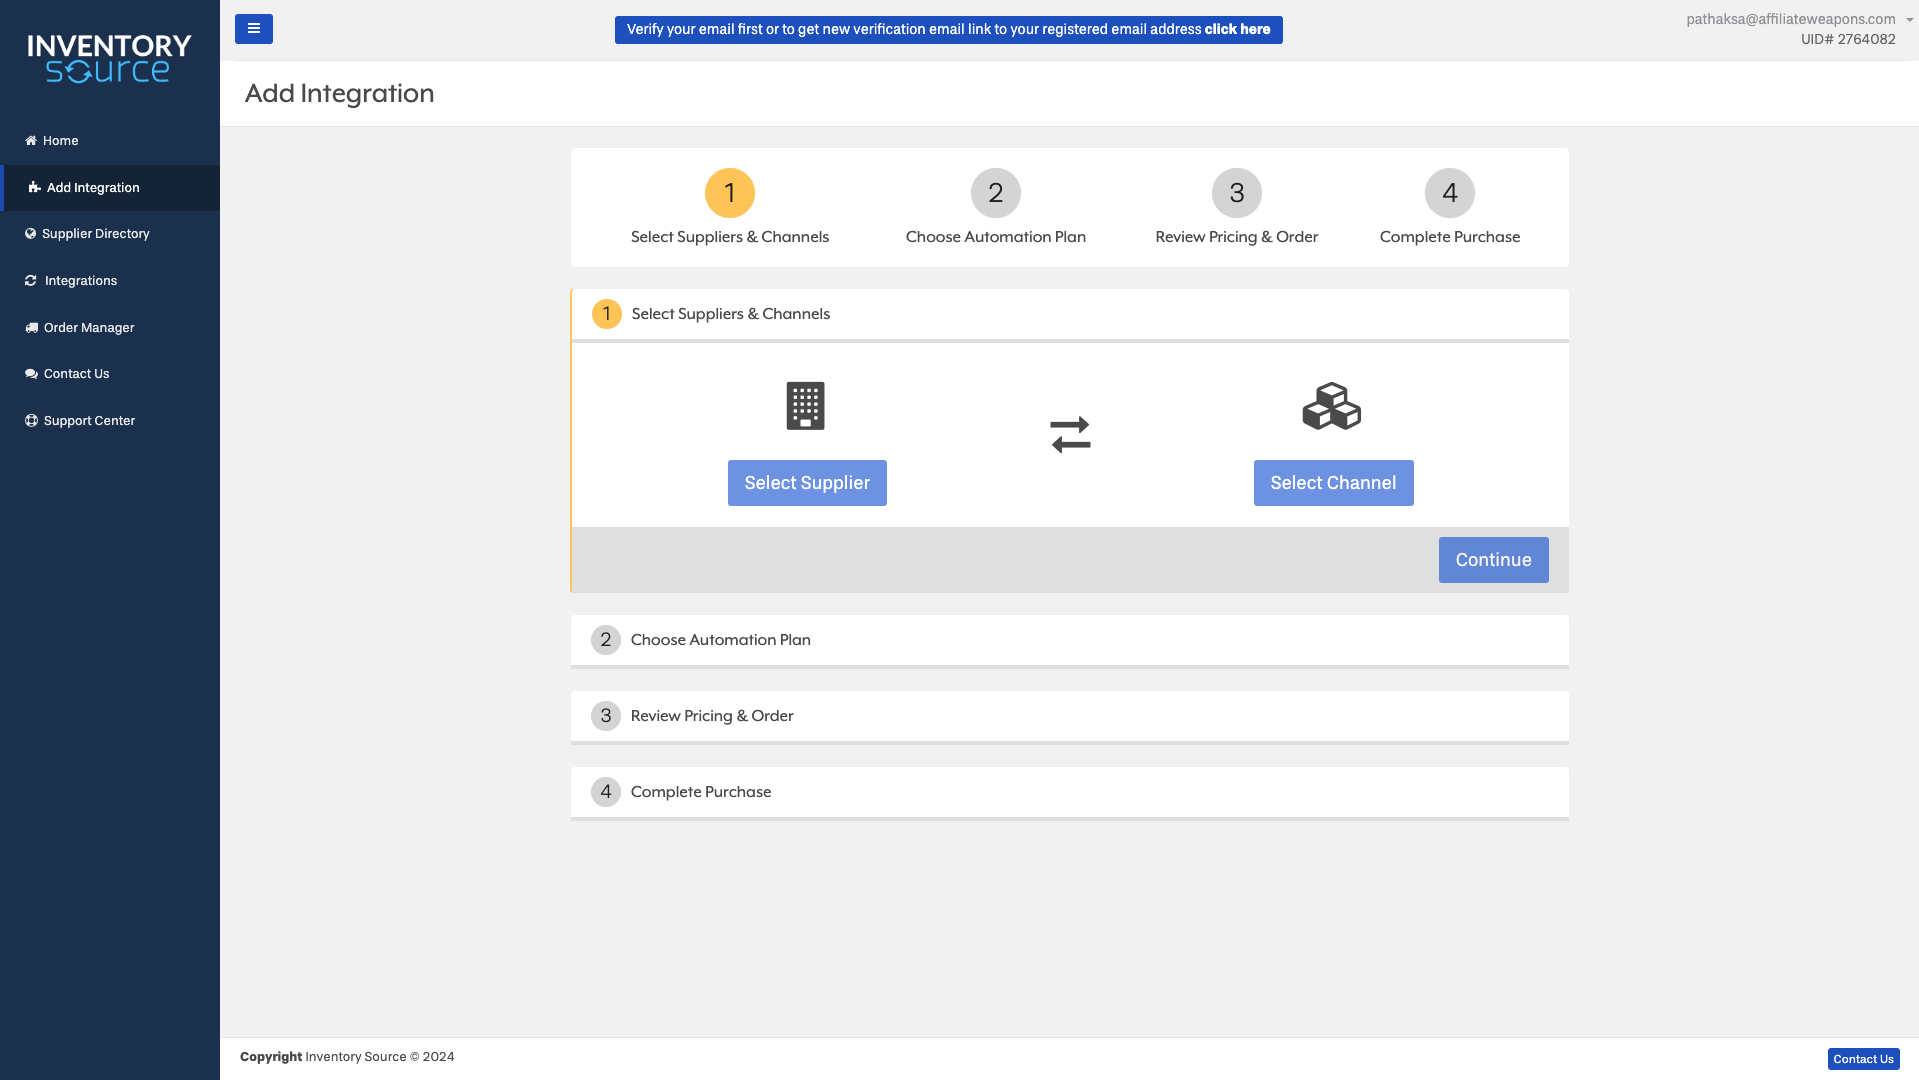Expand the Complete Purchase section
Viewport: 1919px width, 1080px height.
[x=700, y=792]
